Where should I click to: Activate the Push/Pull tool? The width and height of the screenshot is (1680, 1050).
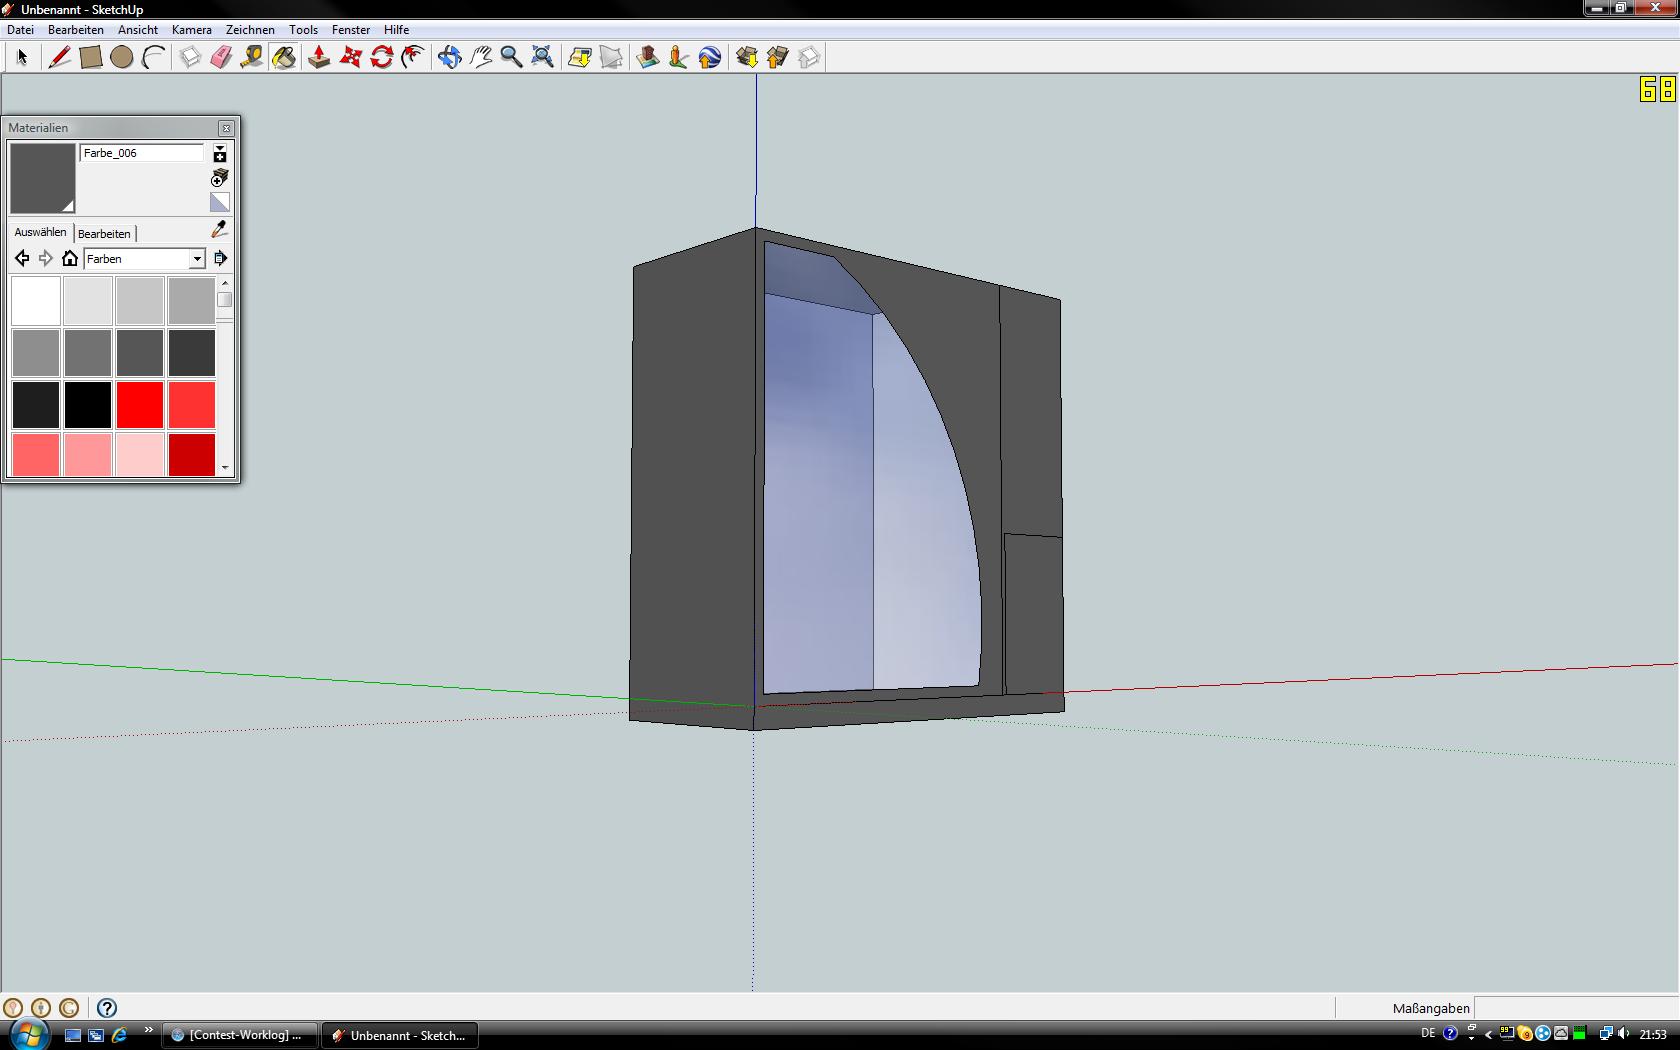[x=319, y=57]
